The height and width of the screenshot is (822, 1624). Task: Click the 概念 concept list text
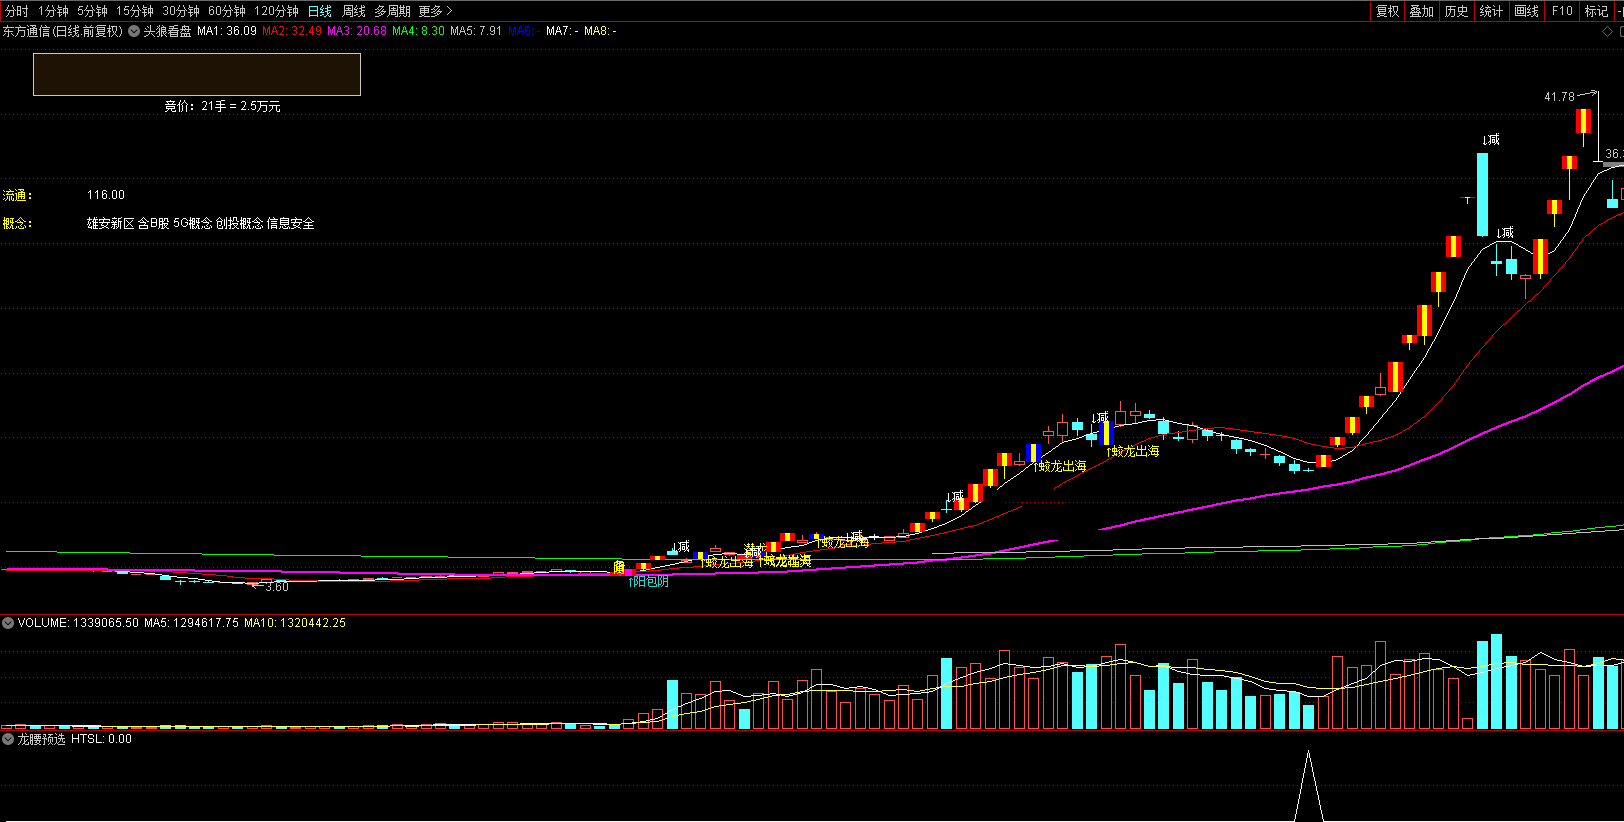201,223
